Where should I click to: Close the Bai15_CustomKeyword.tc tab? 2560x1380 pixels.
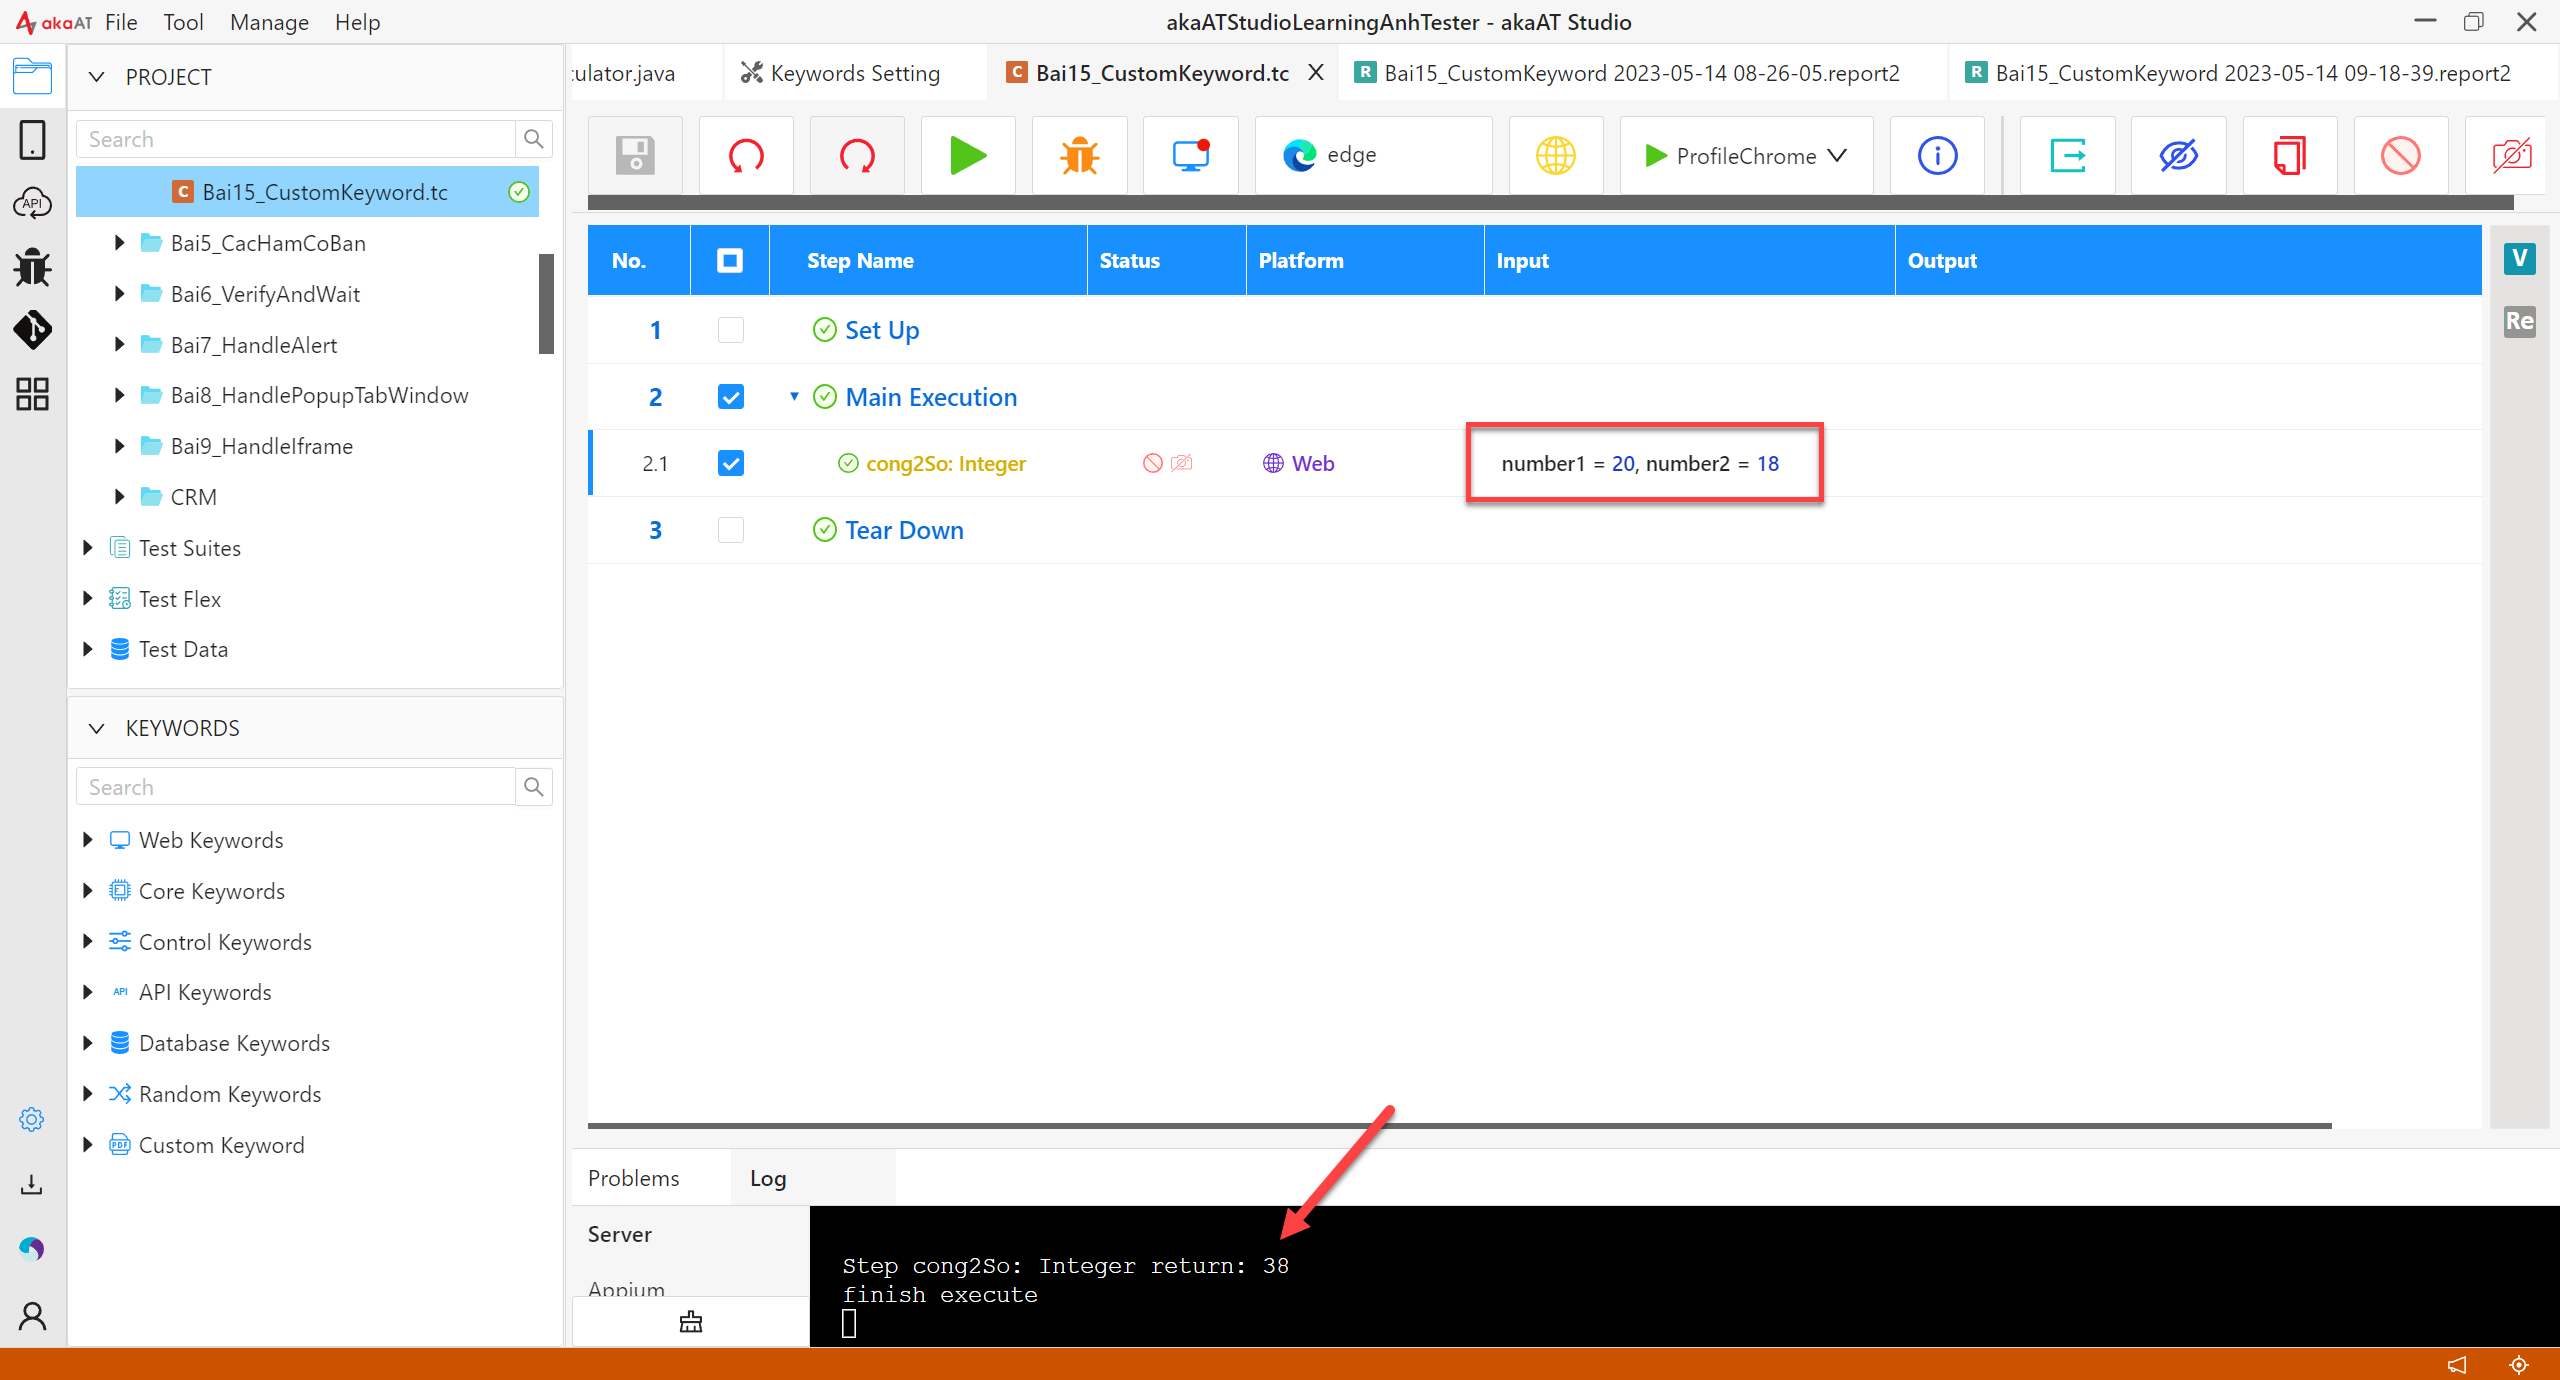1316,73
